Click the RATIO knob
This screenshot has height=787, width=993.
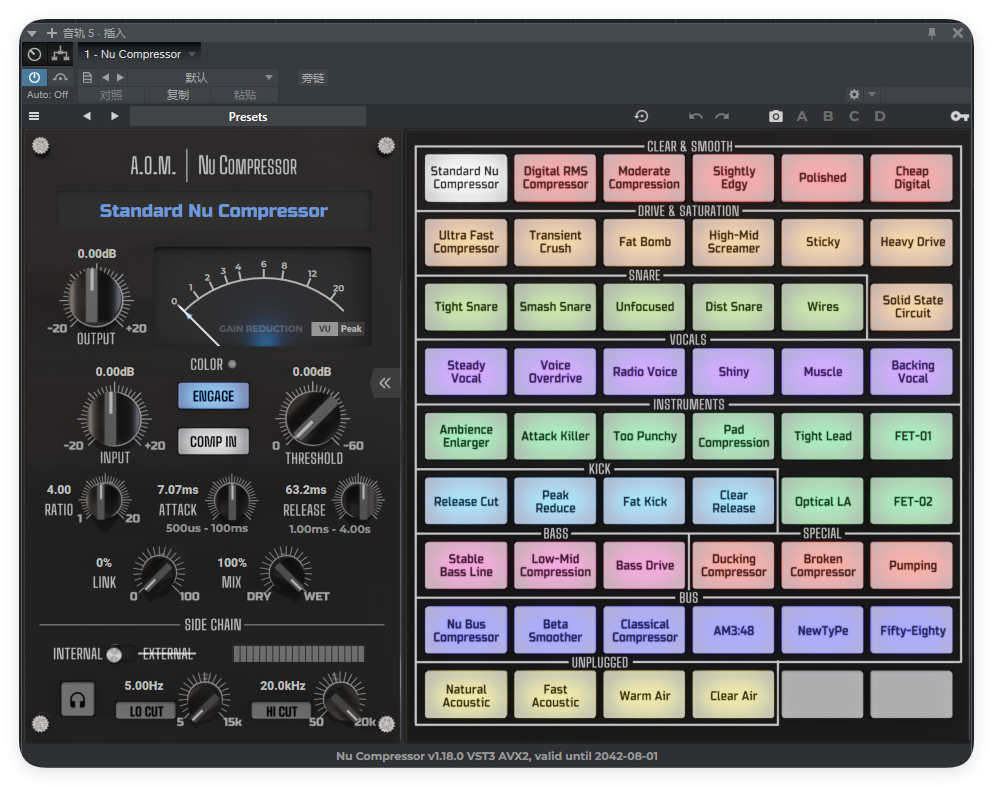click(x=104, y=500)
